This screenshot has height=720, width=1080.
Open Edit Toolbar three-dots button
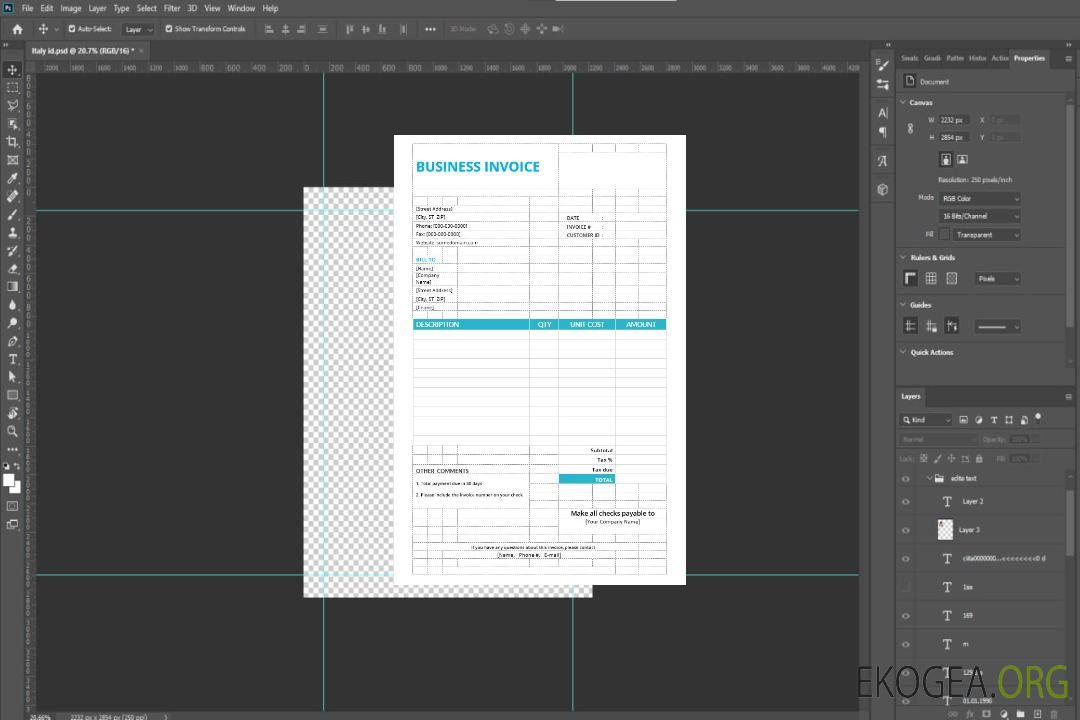click(x=12, y=449)
